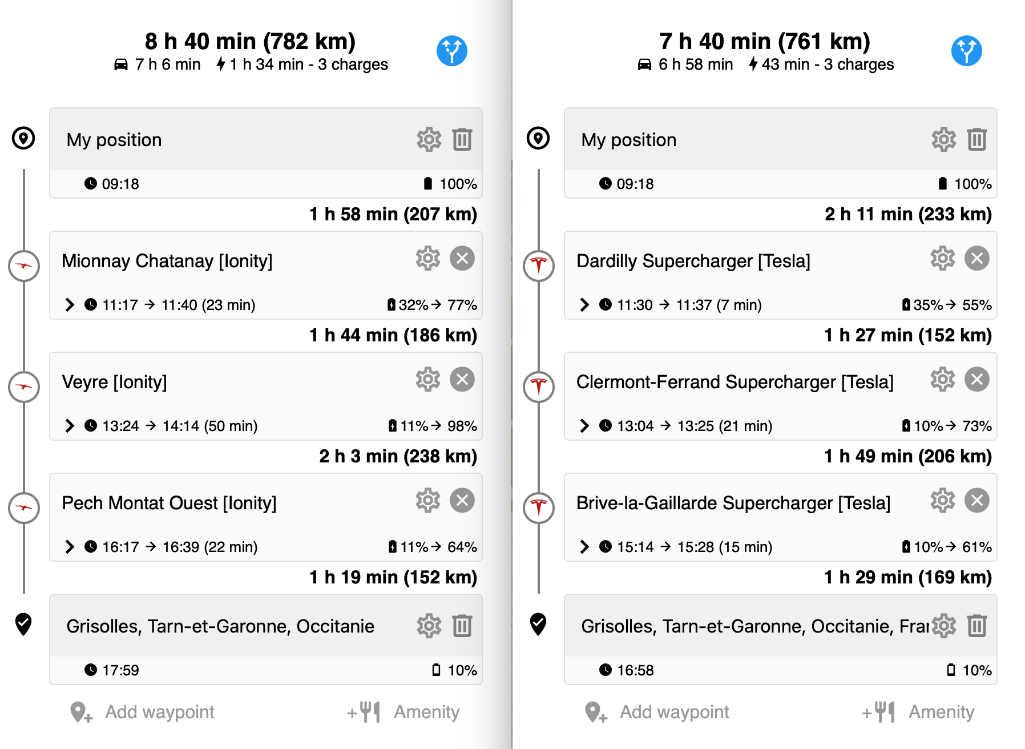Remove the Veyre Ionity charging stop
This screenshot has width=1025, height=749.
[x=462, y=380]
